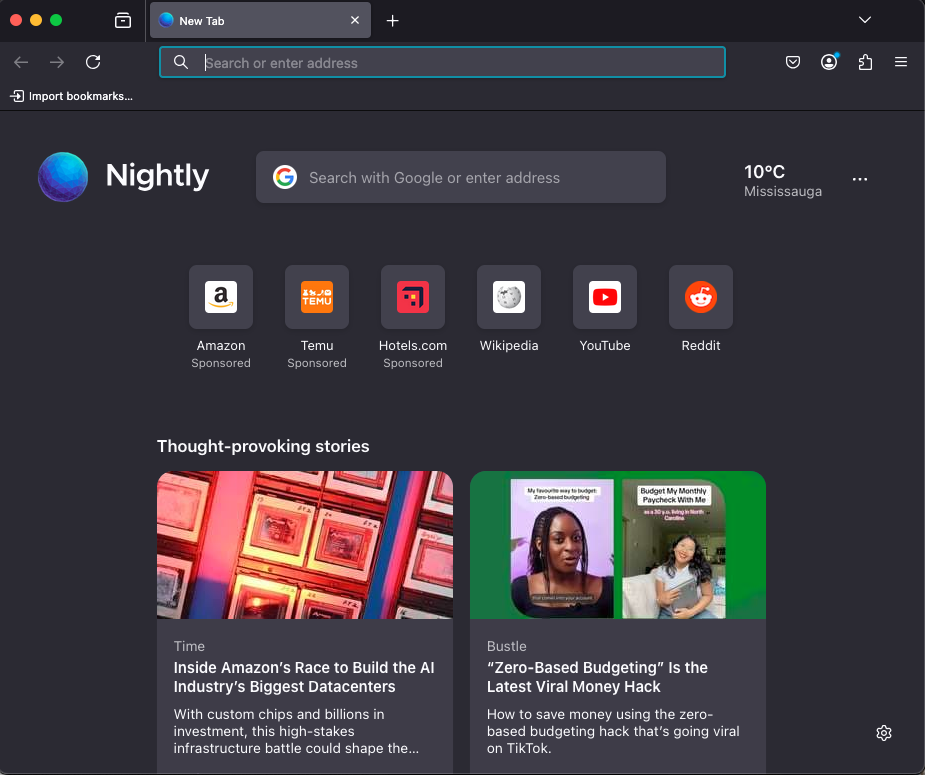Click headline Inside Amazon's Race to Build
Image resolution: width=925 pixels, height=775 pixels.
coord(304,677)
